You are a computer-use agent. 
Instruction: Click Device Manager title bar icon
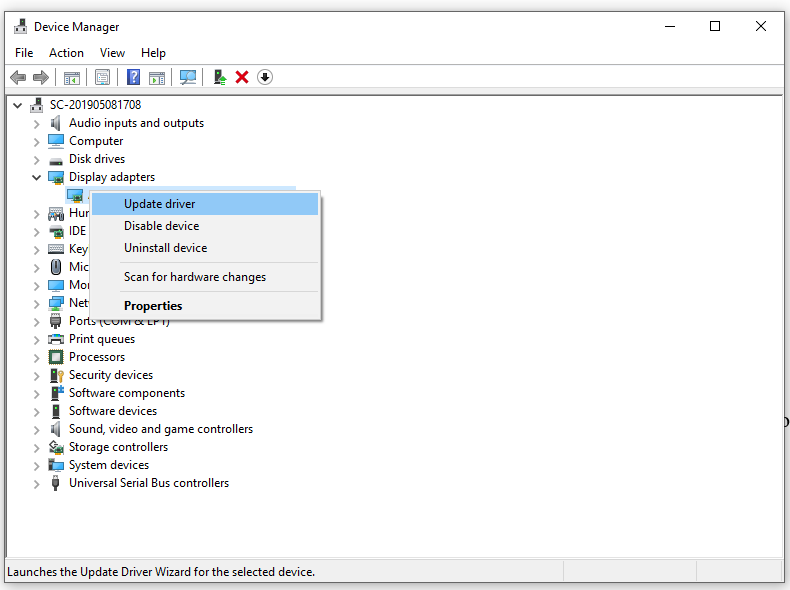click(x=20, y=26)
